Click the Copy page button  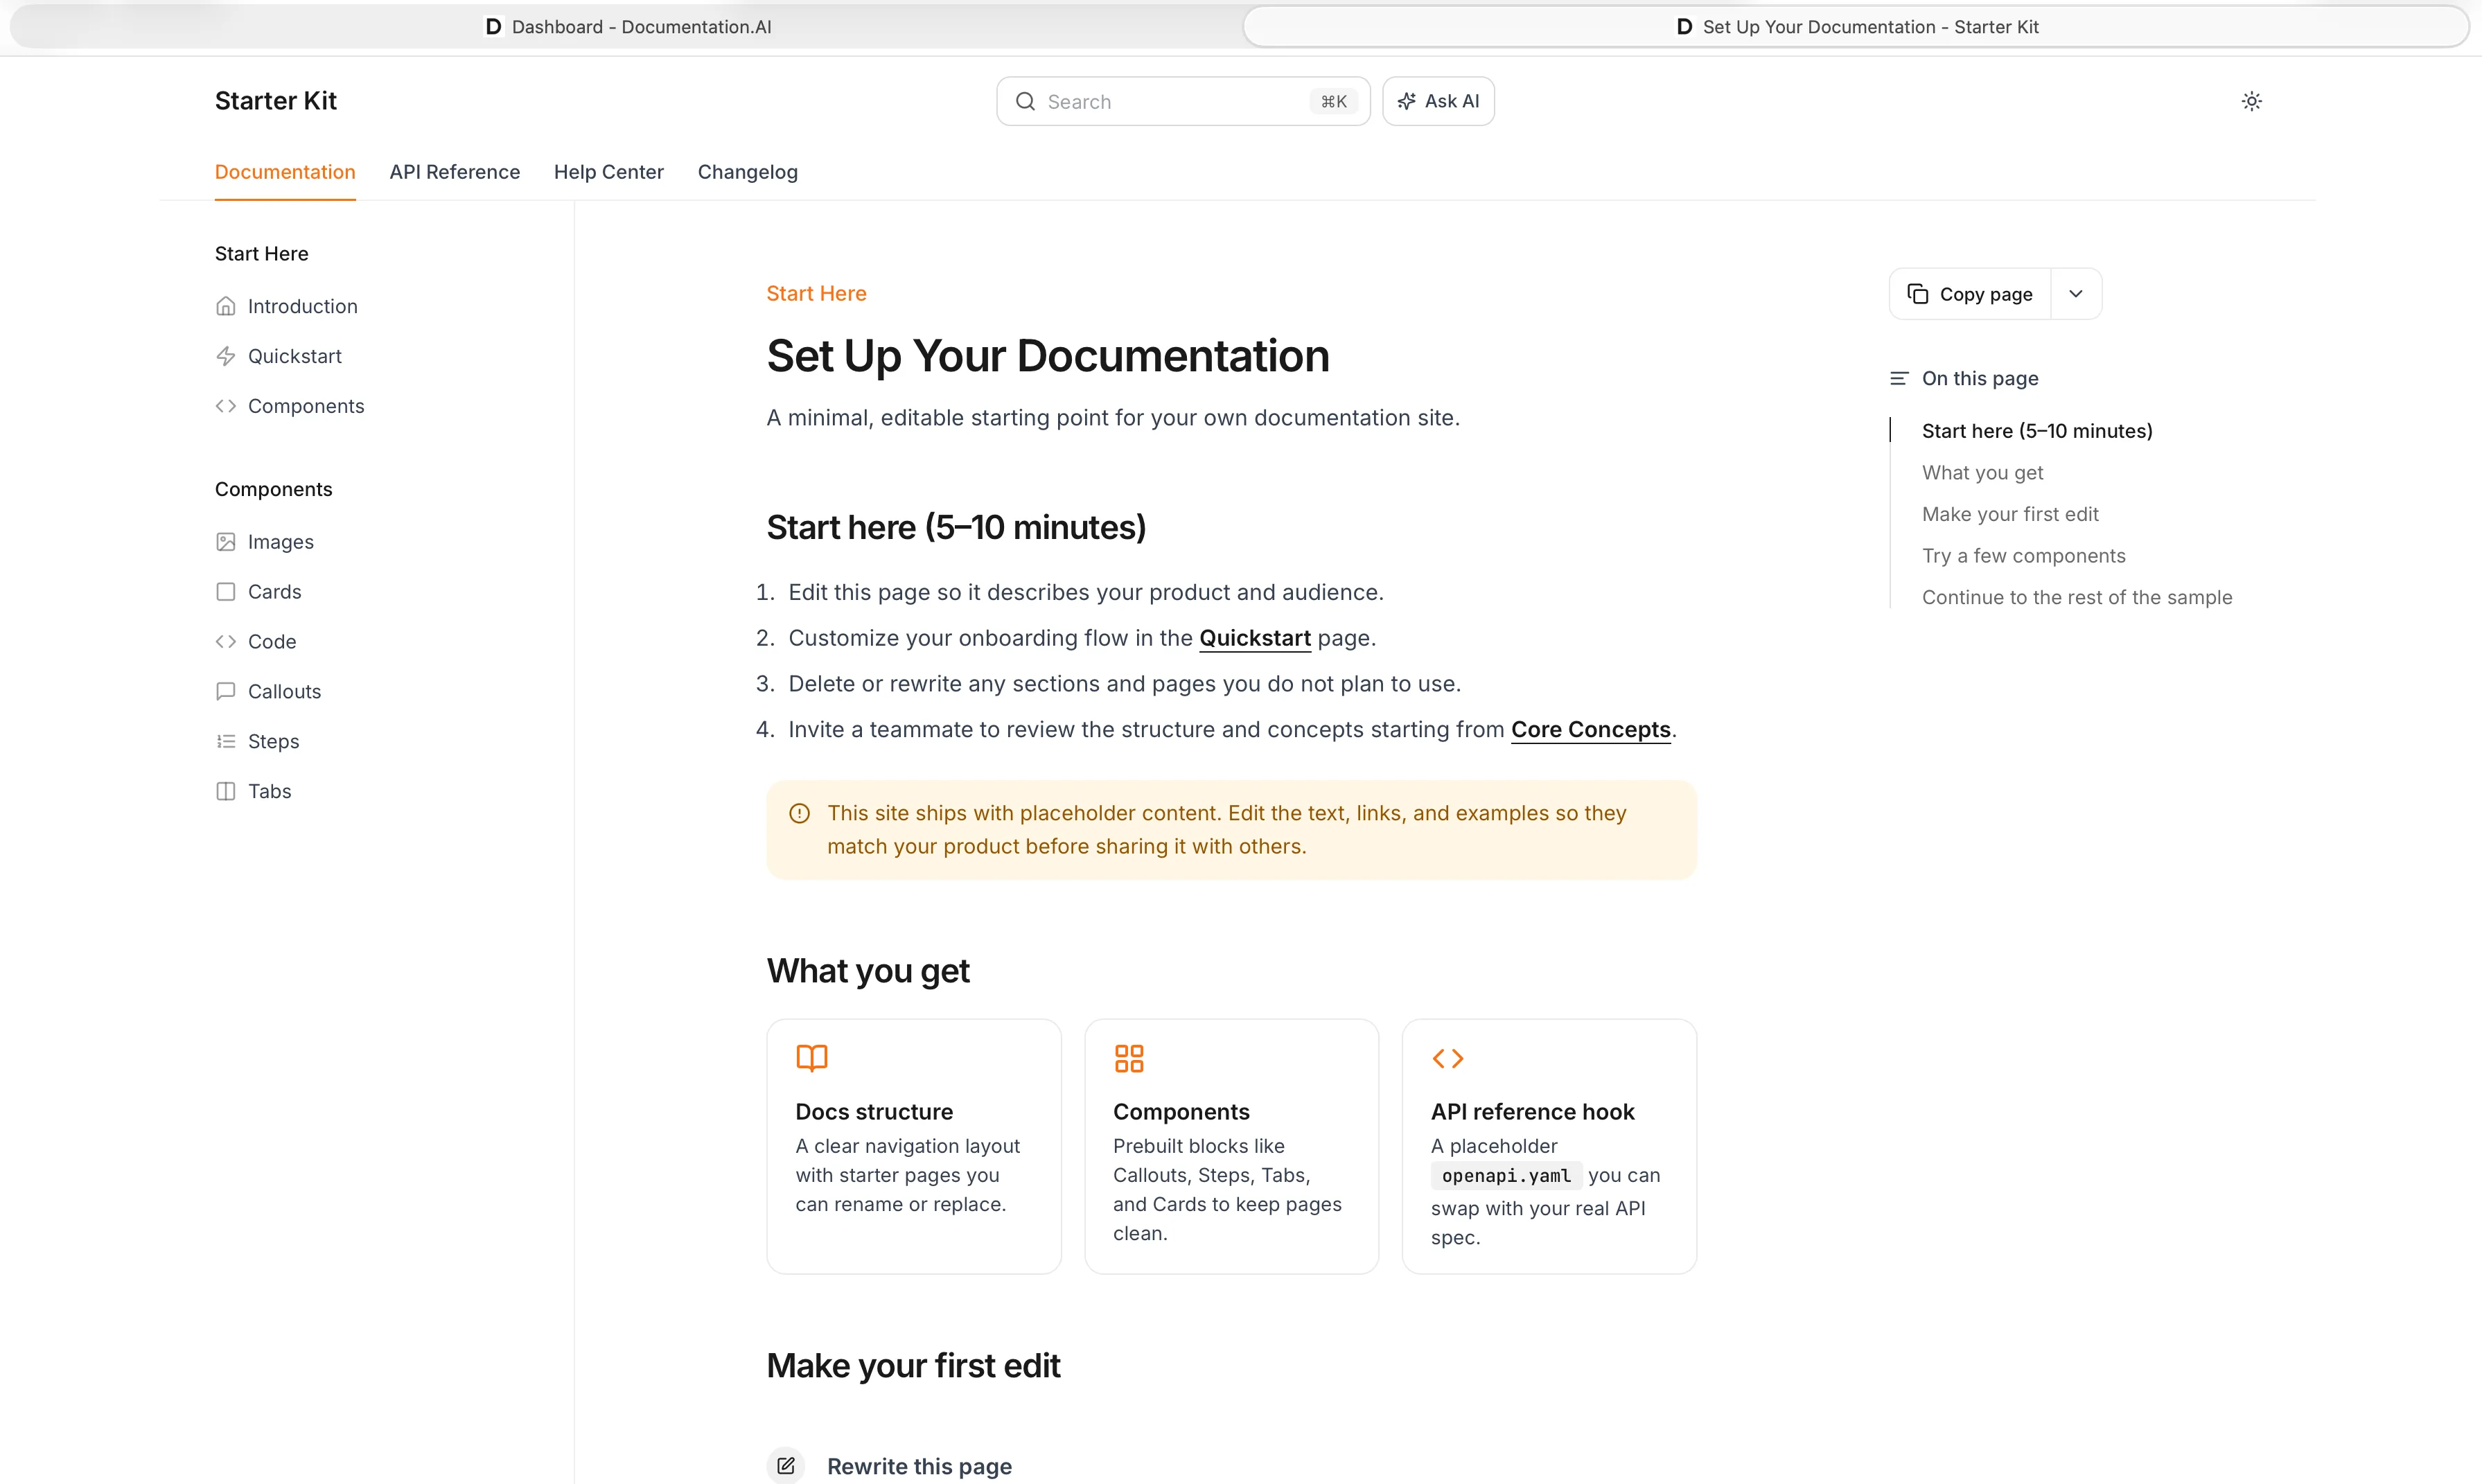point(1970,294)
